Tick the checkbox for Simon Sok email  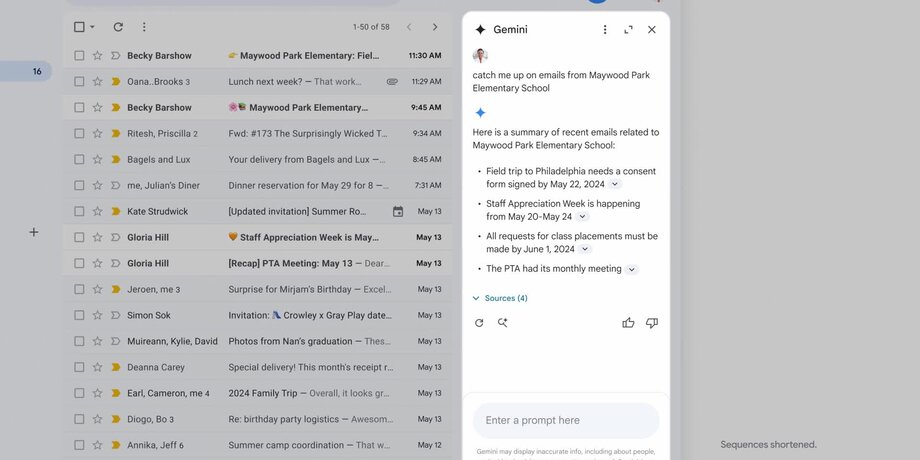(x=79, y=316)
